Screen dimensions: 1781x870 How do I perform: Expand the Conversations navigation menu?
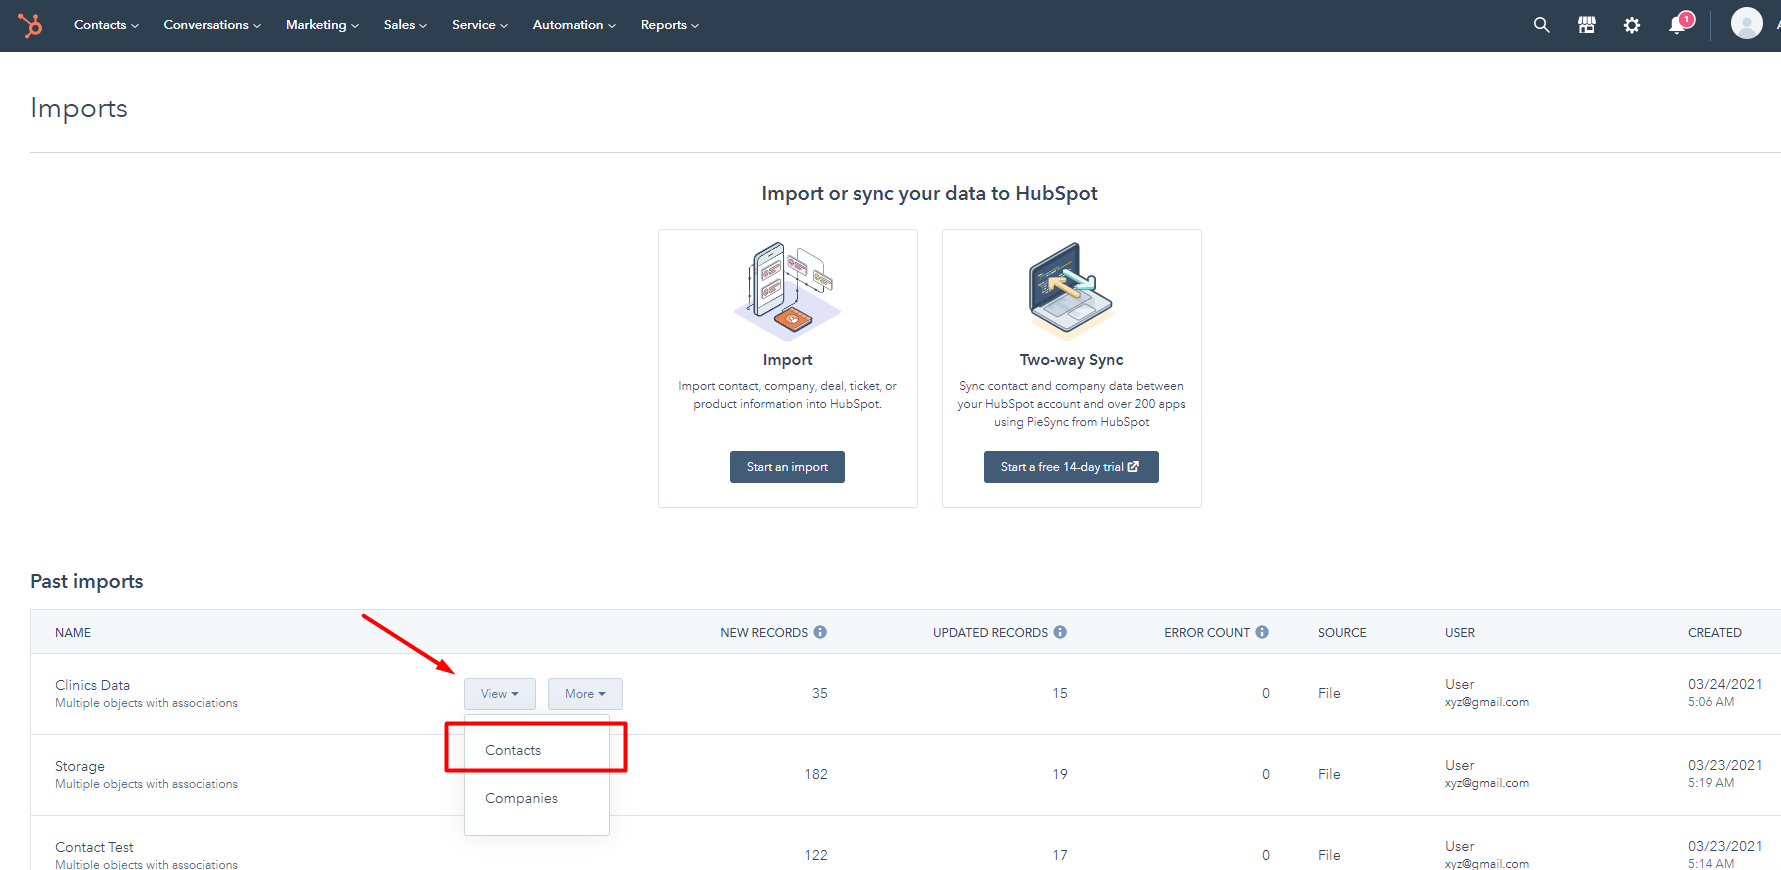(212, 25)
